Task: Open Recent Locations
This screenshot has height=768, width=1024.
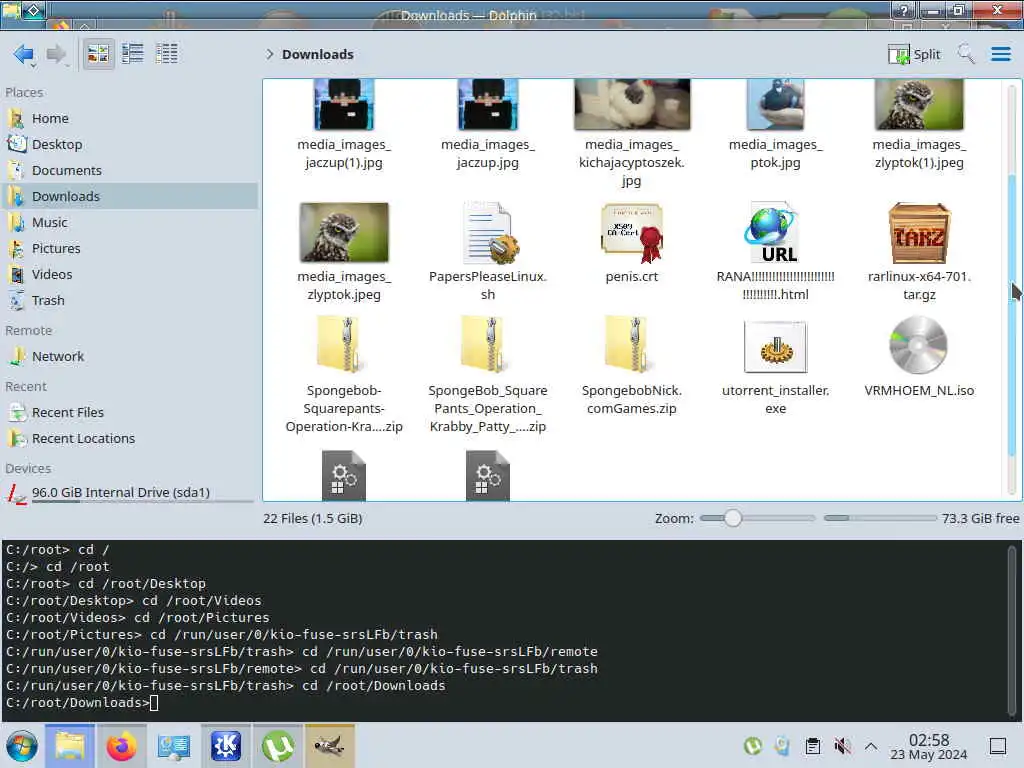Action: point(129,438)
